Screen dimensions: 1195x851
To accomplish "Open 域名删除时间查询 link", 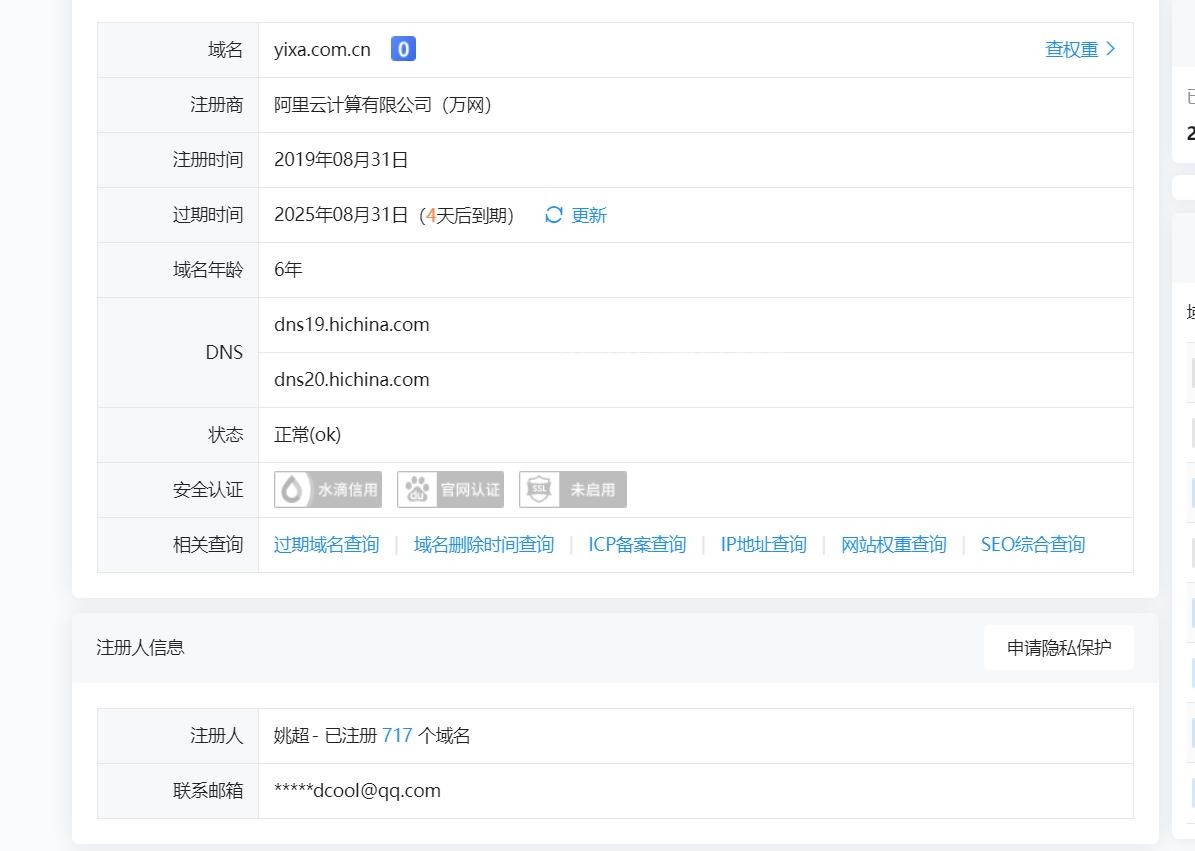I will point(484,545).
